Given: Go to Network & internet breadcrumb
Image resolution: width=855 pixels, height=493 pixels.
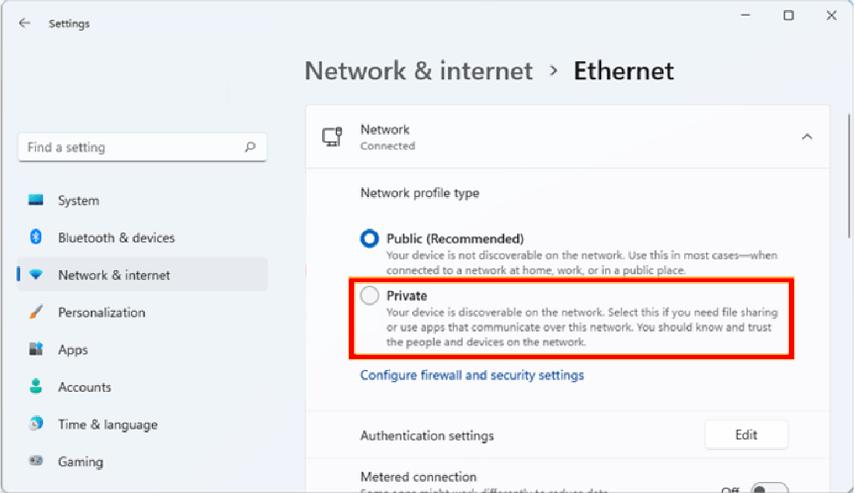Looking at the screenshot, I should (418, 72).
